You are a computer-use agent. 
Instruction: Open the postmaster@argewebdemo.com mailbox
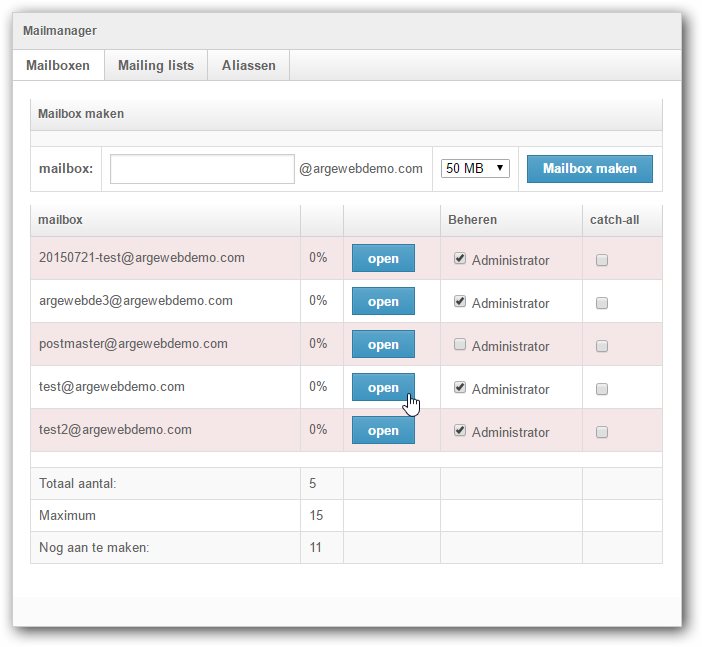[x=383, y=345]
